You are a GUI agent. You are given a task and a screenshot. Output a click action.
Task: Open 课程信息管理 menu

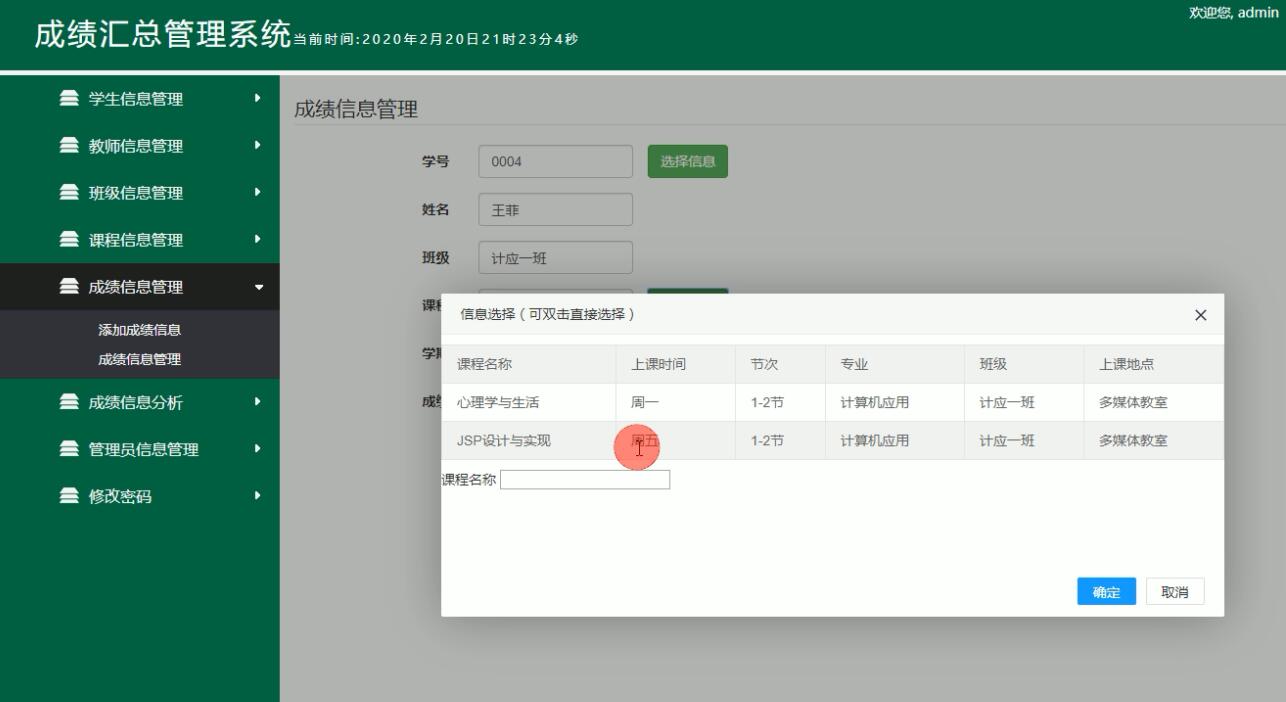click(x=140, y=240)
